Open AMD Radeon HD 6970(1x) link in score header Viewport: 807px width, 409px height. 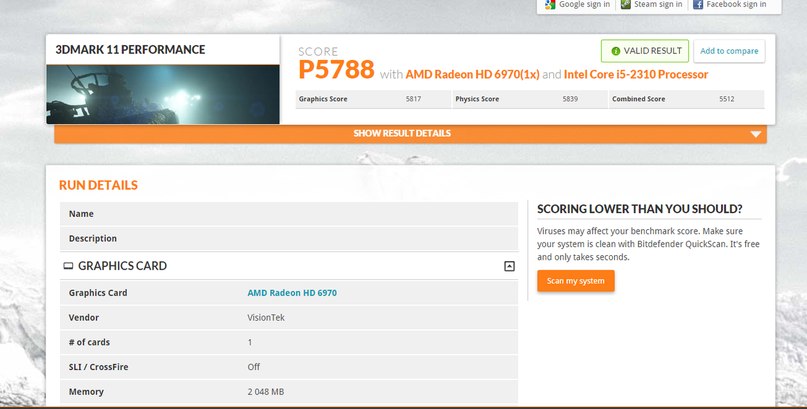[472, 75]
